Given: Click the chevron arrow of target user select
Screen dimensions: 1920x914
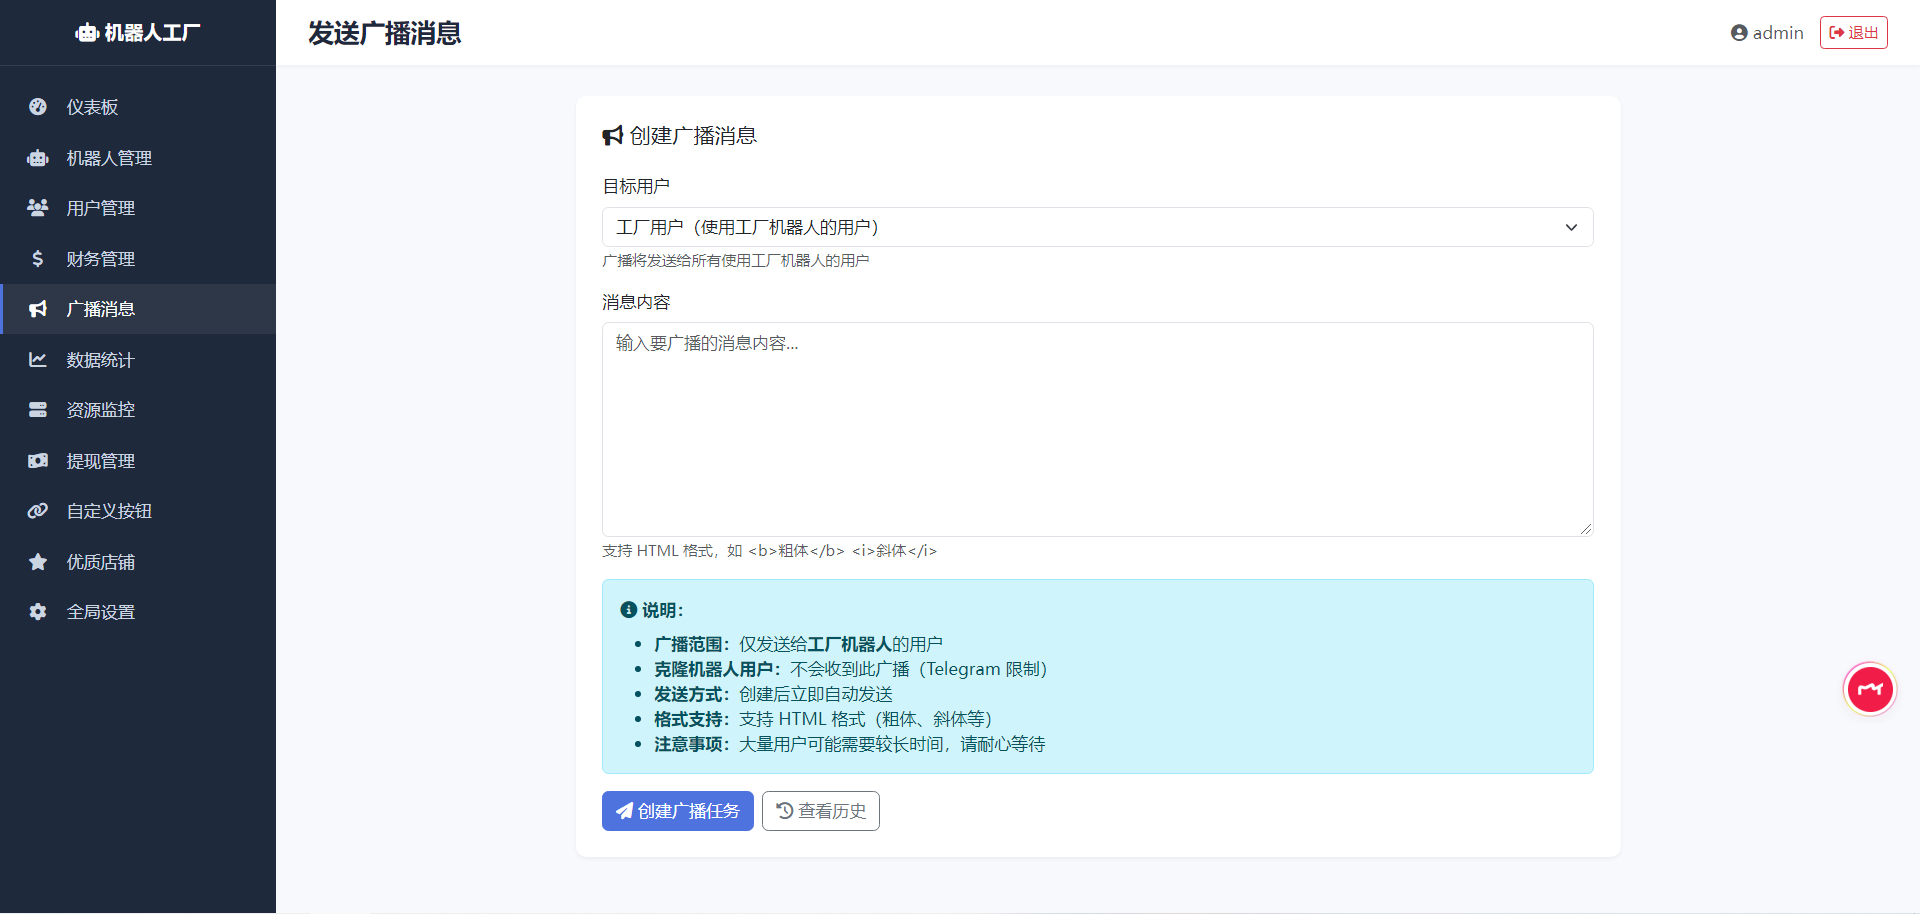Looking at the screenshot, I should 1571,227.
